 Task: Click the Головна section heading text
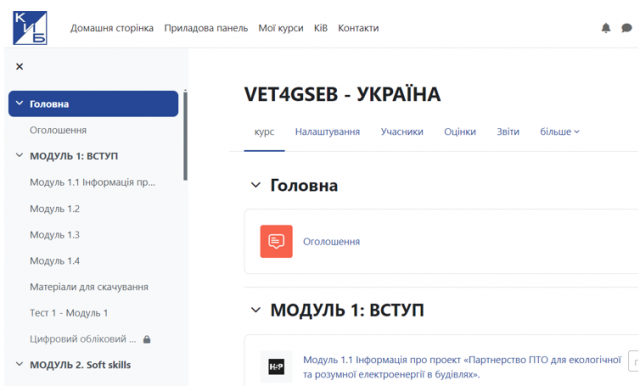pyautogui.click(x=304, y=185)
